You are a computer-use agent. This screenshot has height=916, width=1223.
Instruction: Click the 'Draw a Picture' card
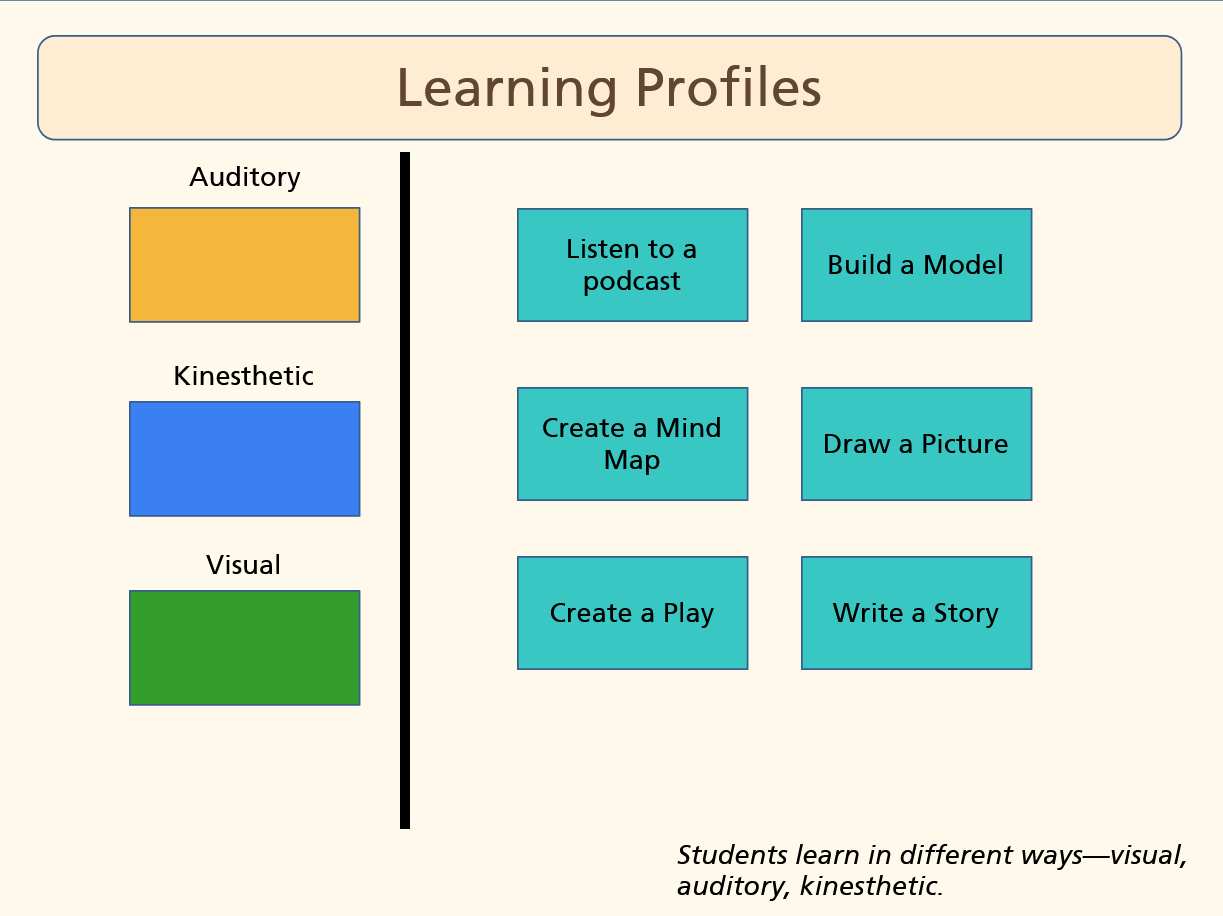(916, 444)
